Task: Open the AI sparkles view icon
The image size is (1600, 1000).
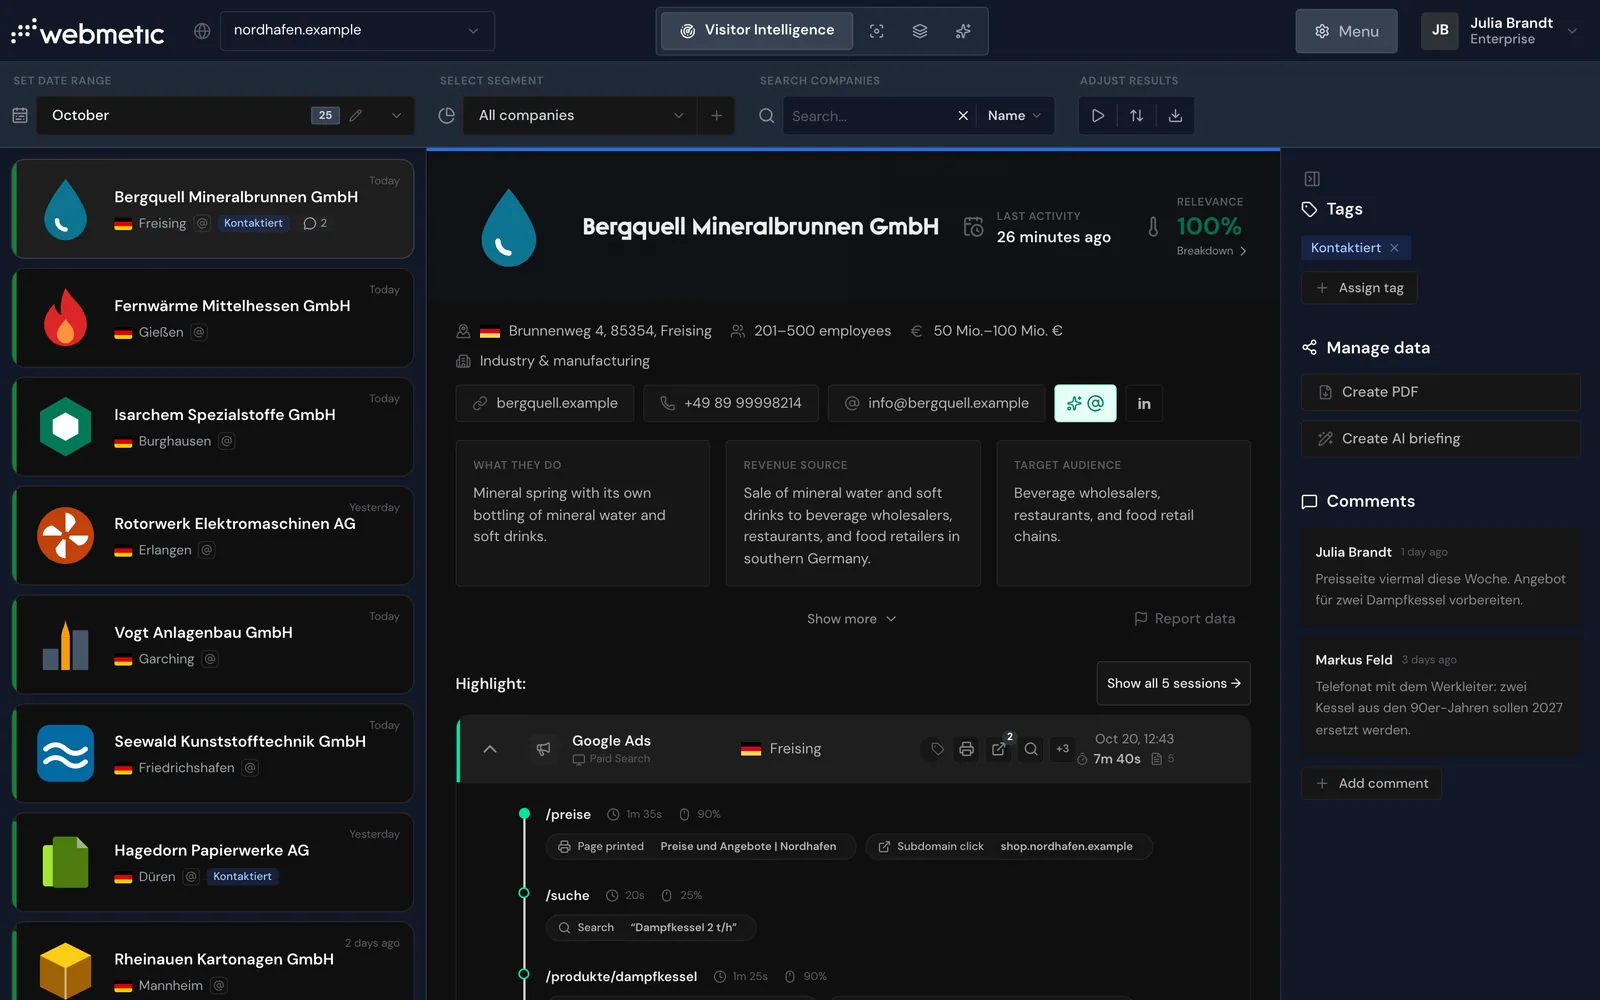Action: point(963,31)
